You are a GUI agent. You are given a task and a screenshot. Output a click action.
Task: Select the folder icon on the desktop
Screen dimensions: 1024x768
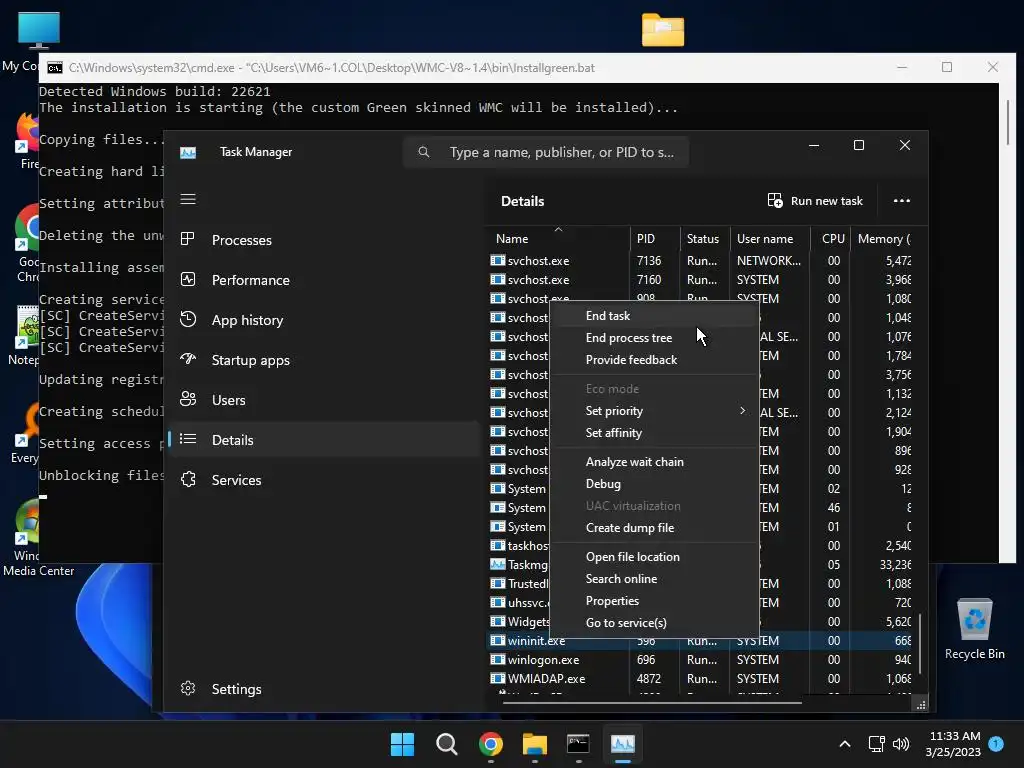click(663, 30)
